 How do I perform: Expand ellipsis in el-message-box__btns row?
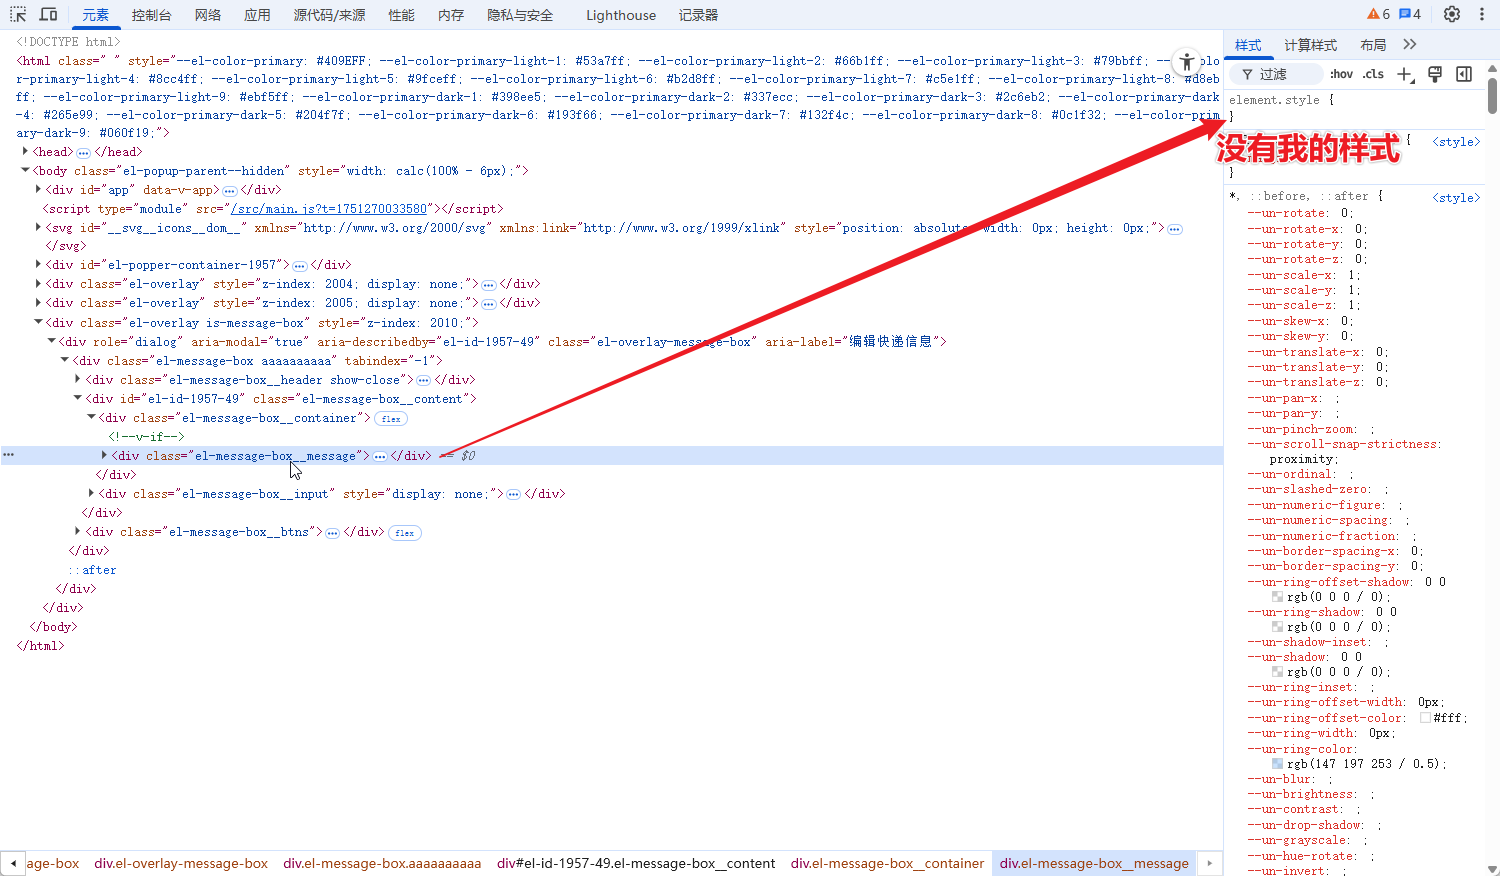pyautogui.click(x=333, y=533)
